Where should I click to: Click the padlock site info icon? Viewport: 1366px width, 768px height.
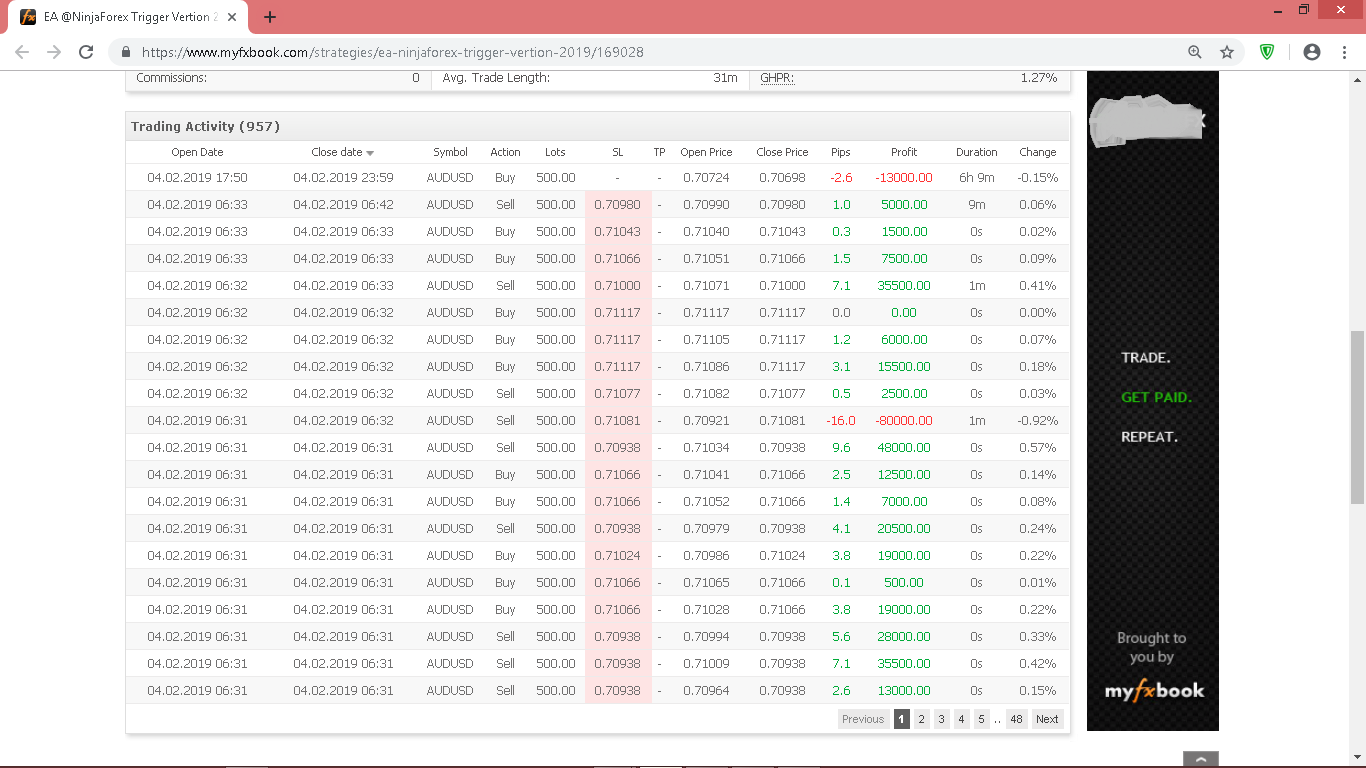point(126,52)
